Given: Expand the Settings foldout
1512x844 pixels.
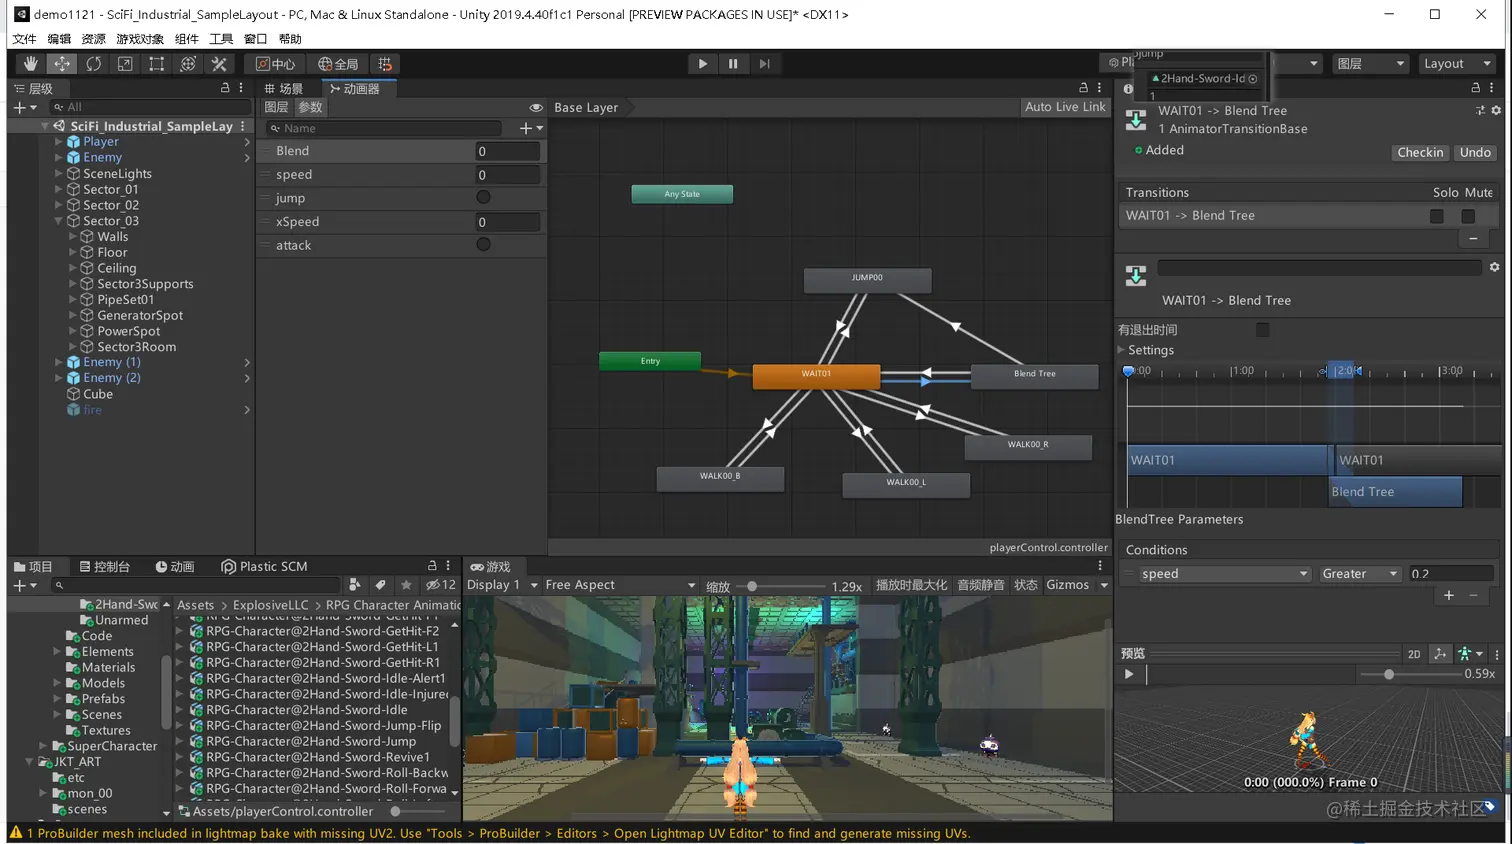Looking at the screenshot, I should [x=1121, y=350].
